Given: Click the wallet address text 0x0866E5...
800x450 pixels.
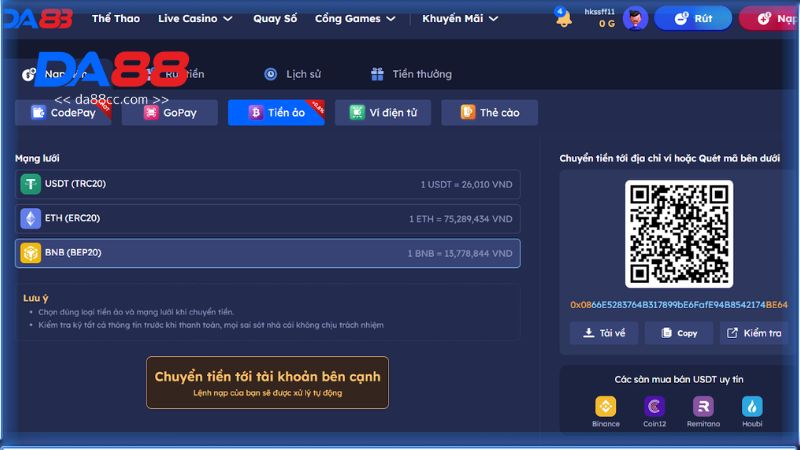Looking at the screenshot, I should coord(679,305).
